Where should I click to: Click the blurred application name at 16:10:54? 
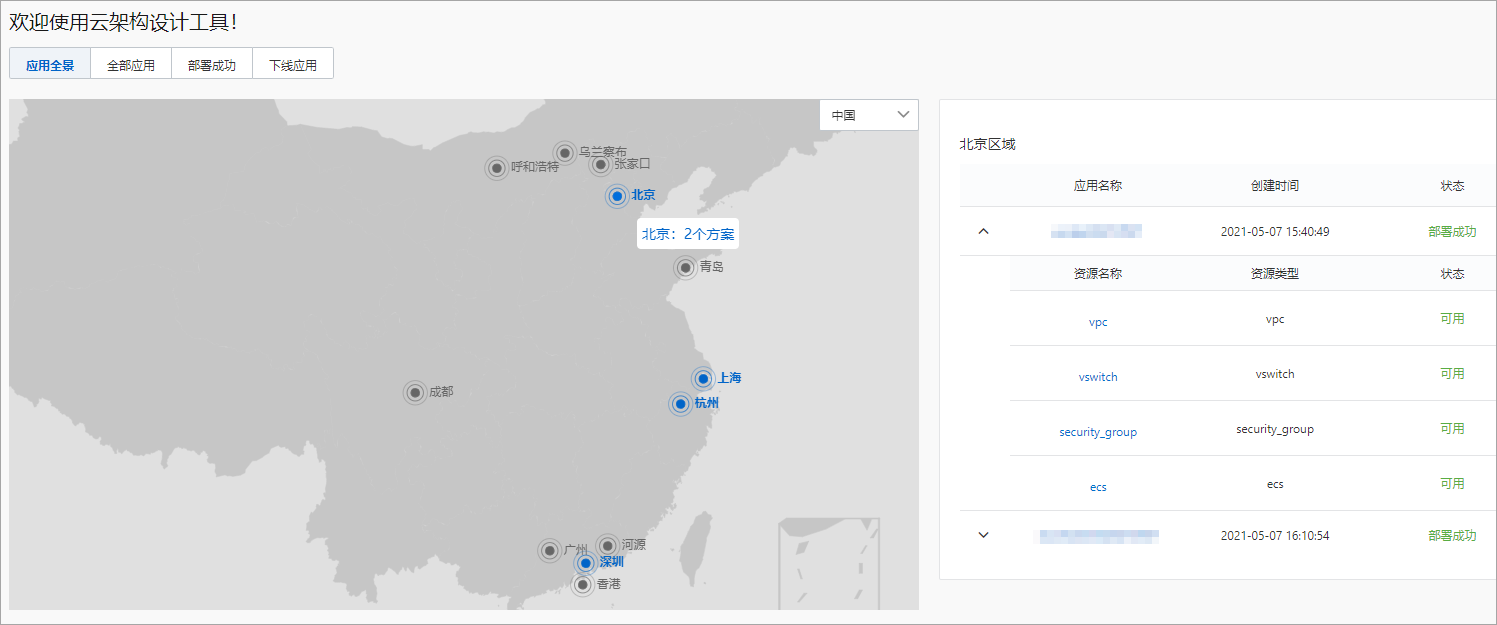tap(1099, 536)
